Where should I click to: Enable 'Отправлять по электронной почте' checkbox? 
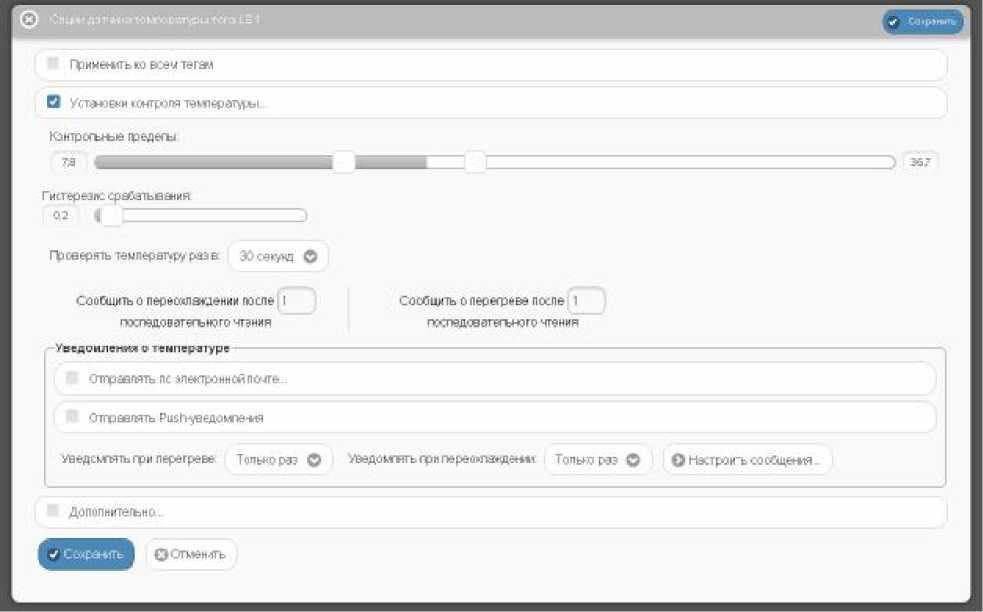click(x=72, y=377)
